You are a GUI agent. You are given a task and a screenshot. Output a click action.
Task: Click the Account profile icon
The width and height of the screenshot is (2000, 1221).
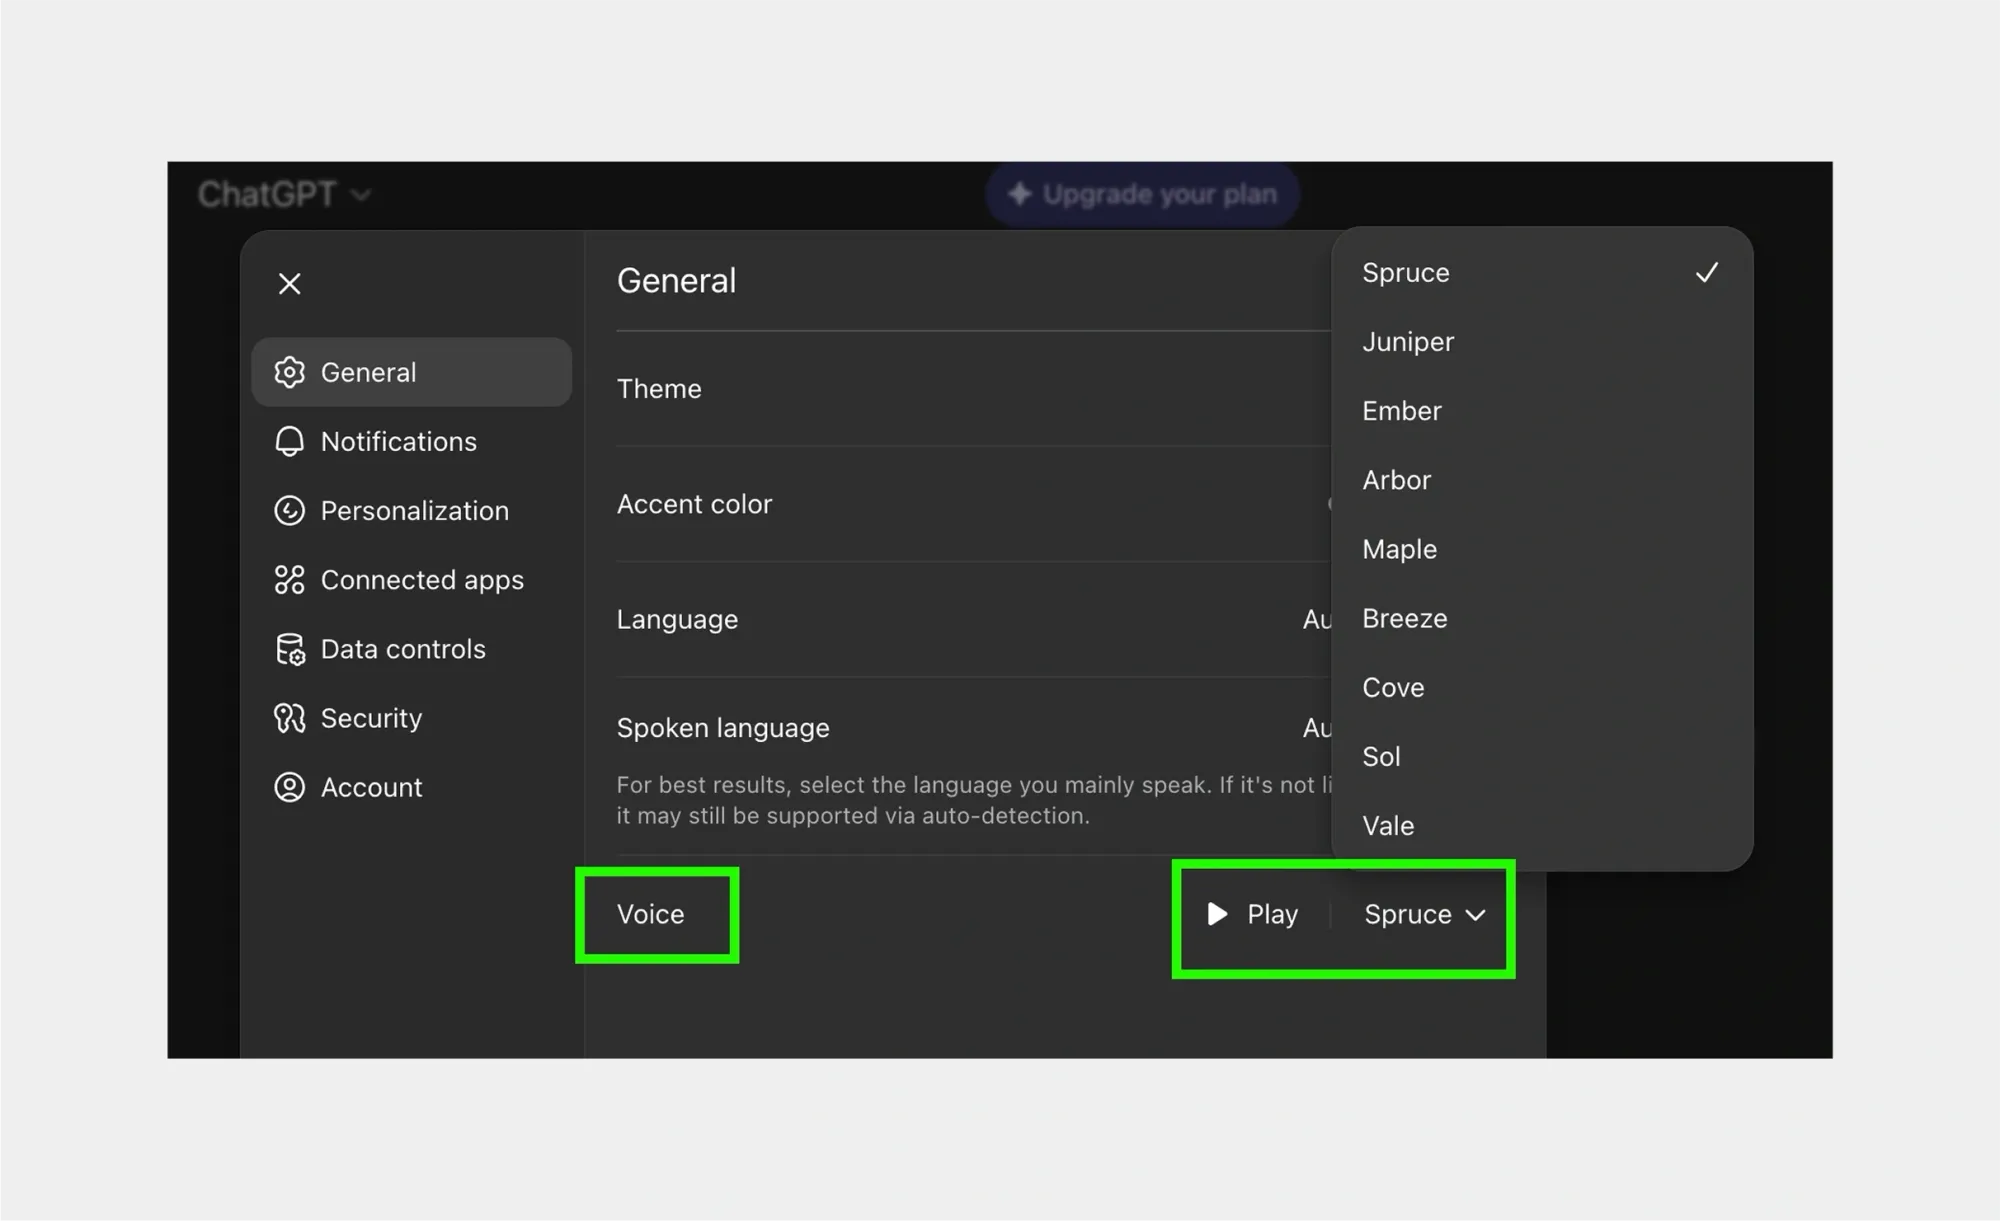click(x=289, y=787)
